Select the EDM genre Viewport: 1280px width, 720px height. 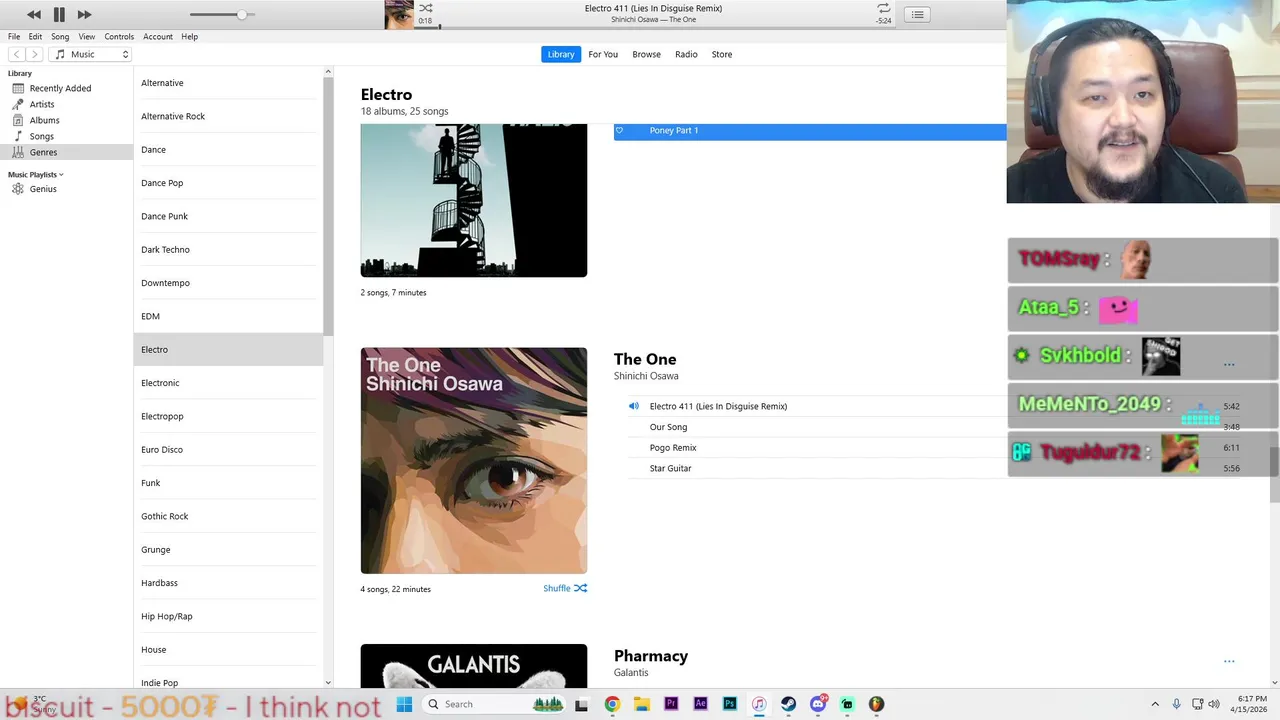228,316
